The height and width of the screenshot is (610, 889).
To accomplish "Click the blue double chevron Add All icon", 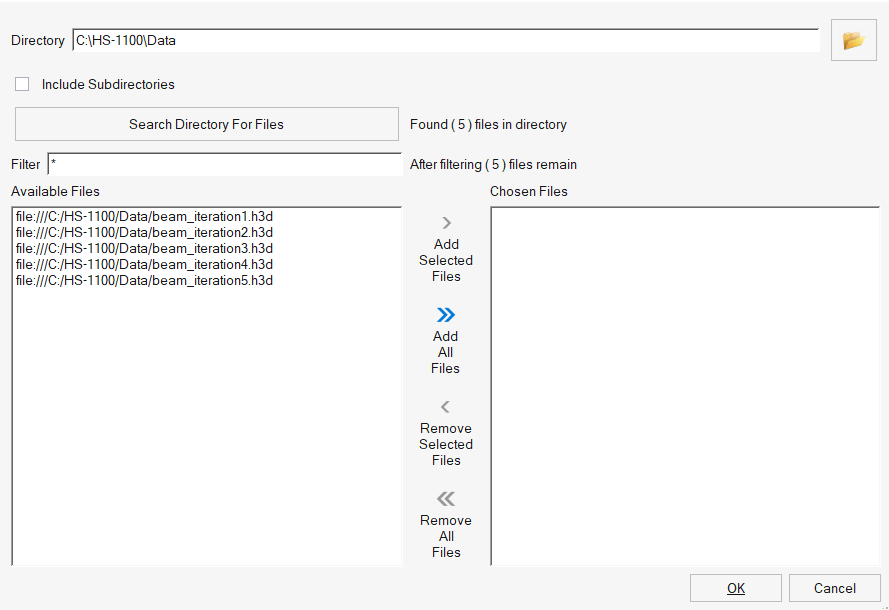I will 446,315.
